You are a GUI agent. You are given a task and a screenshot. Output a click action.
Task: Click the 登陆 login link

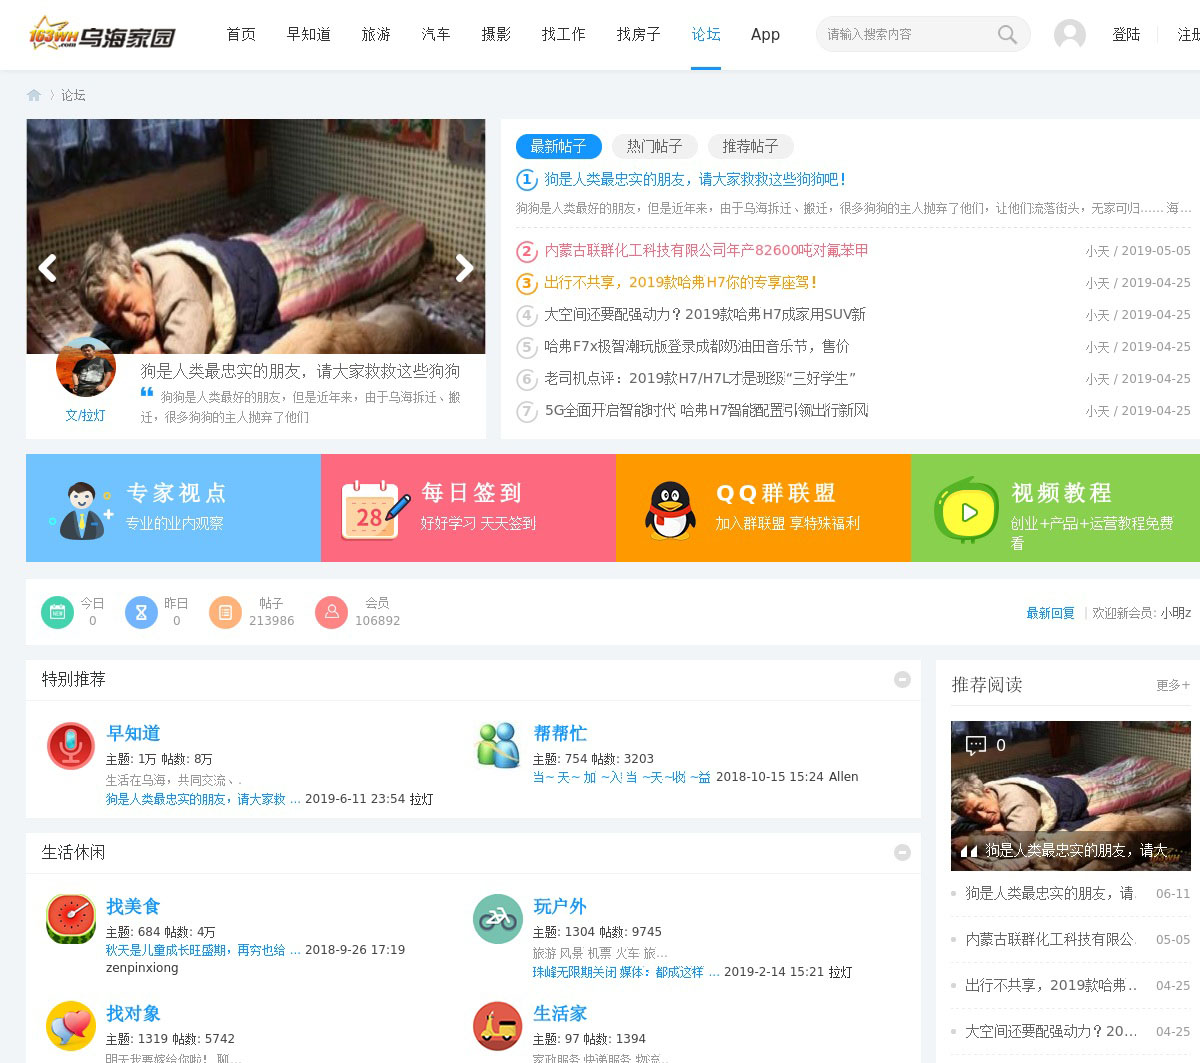(x=1126, y=35)
